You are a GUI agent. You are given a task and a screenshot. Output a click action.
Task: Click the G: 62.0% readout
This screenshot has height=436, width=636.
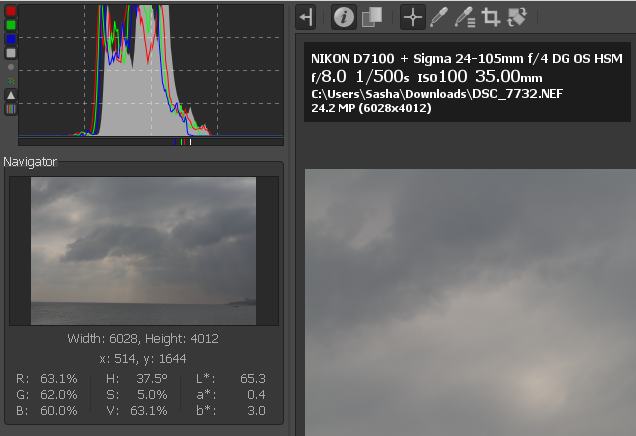[47, 394]
